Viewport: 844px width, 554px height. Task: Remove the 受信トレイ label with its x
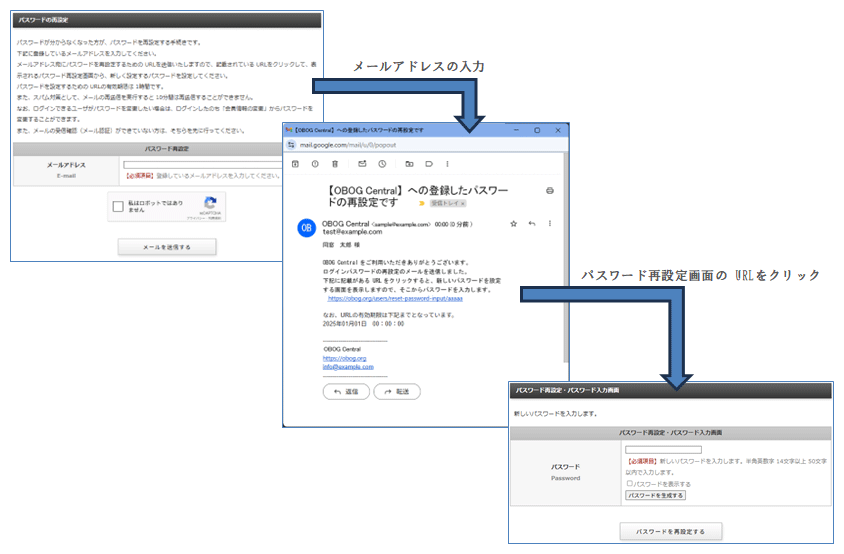(463, 204)
